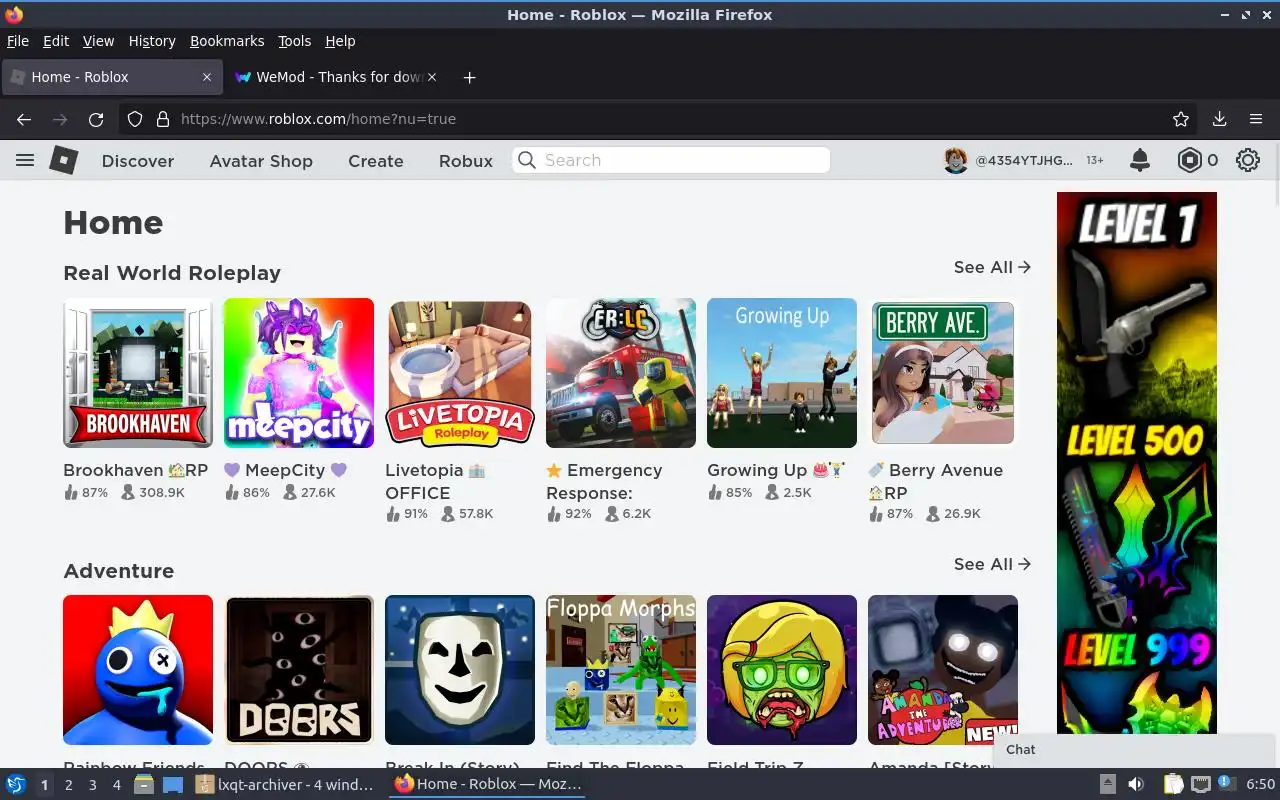
Task: Open the Firefox application menu
Action: point(1256,119)
